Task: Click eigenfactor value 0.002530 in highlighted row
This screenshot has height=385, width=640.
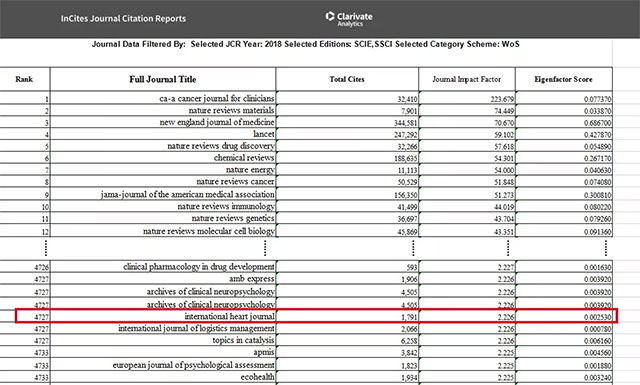Action: [564, 316]
